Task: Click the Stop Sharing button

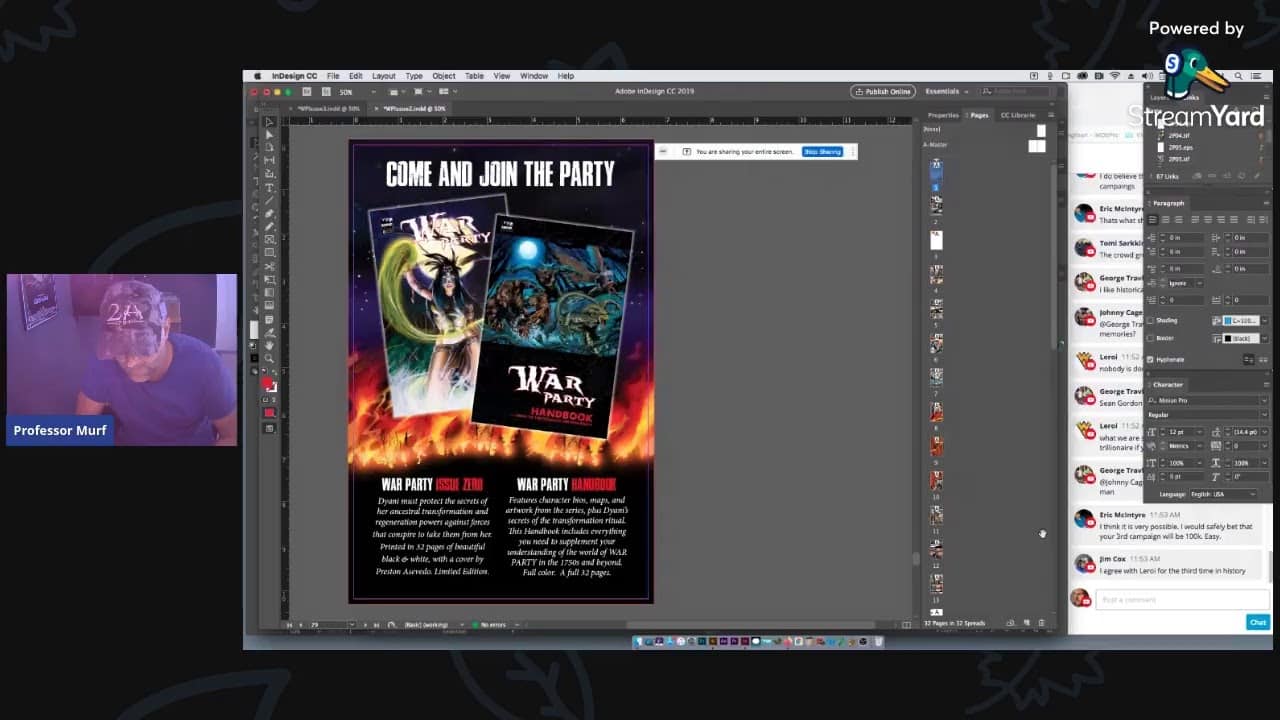Action: 823,152
